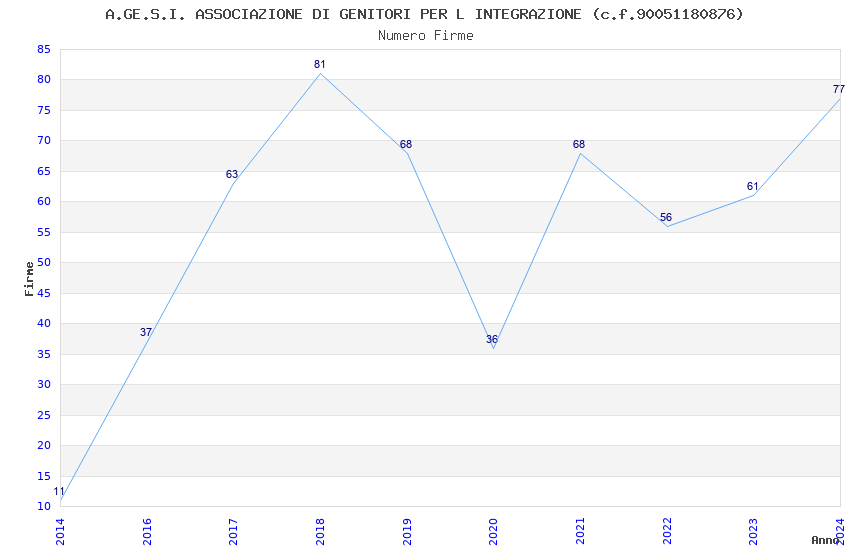Click x-axis year 2022
Screen dimensions: 850x550
667,532
